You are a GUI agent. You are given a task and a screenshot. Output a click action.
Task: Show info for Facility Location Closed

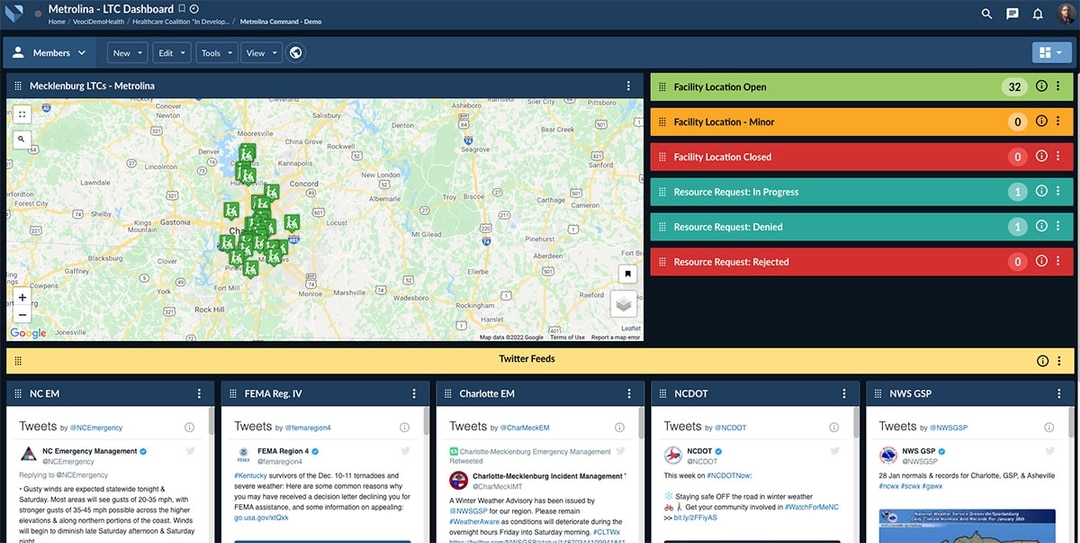click(x=1041, y=156)
